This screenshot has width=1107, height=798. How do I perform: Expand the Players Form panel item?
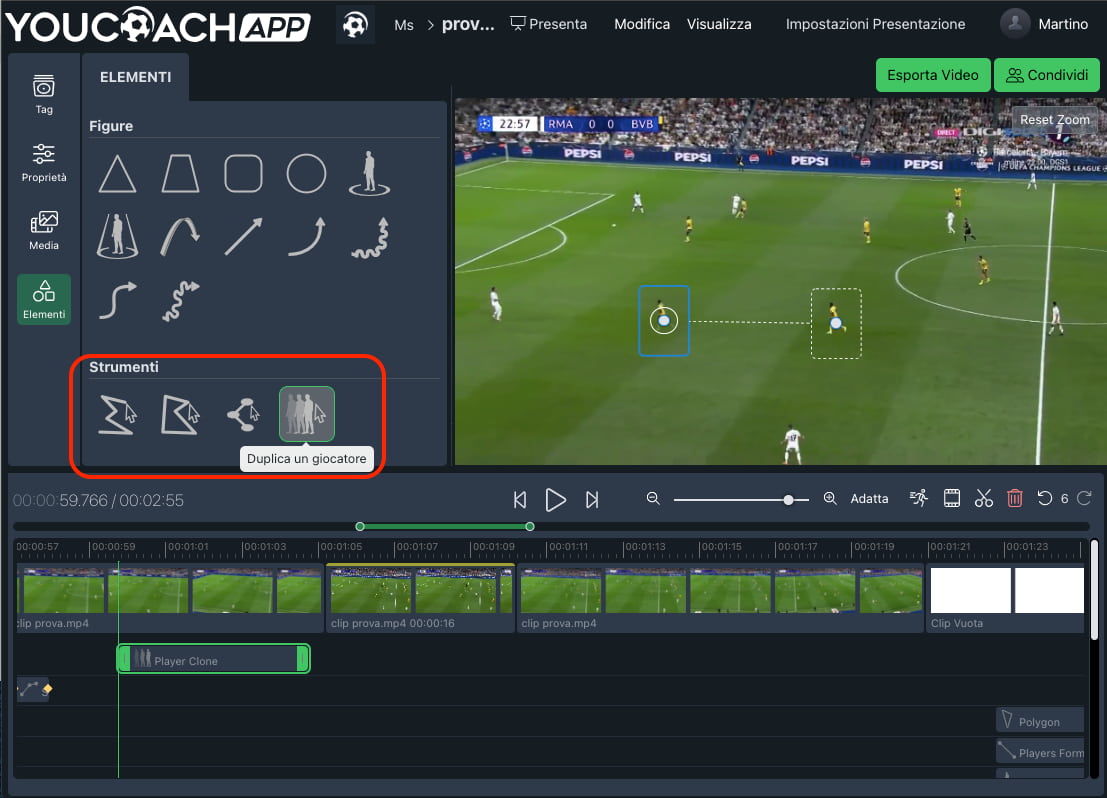click(x=1039, y=752)
